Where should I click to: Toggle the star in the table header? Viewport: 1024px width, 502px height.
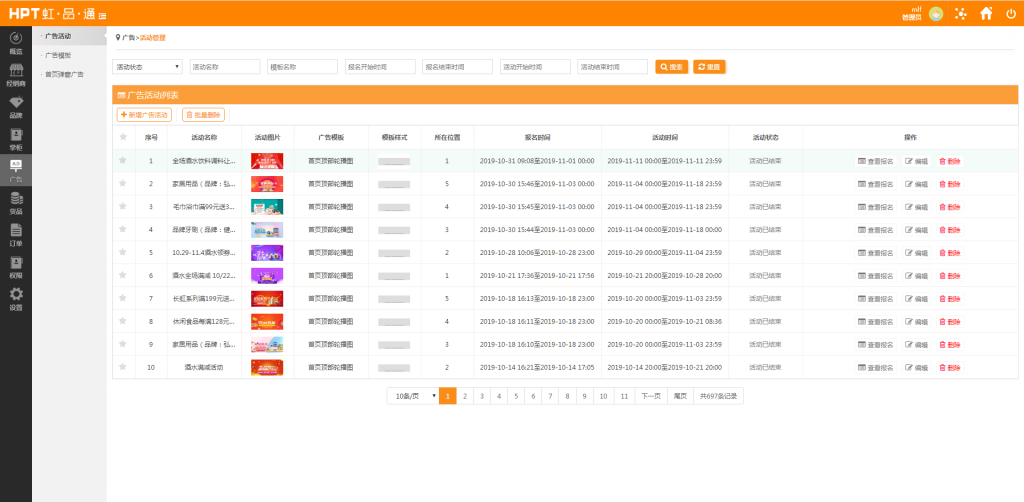123,137
